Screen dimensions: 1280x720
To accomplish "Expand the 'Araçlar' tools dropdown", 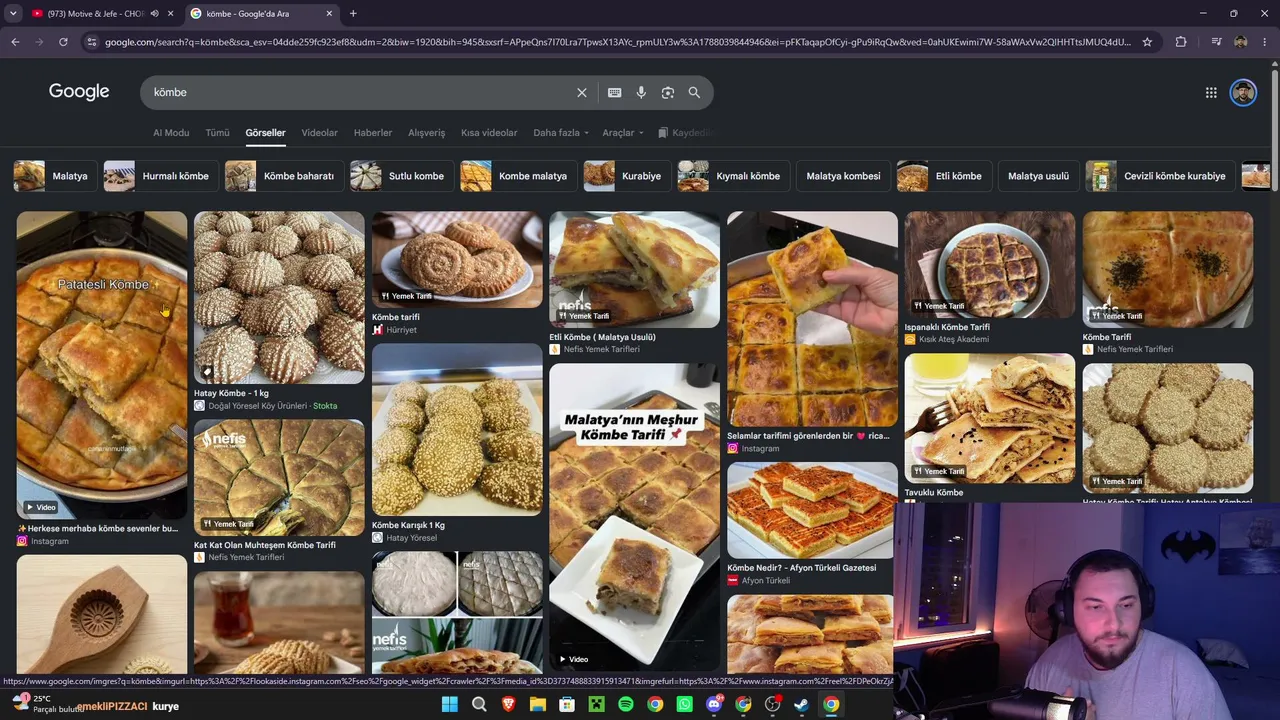I will click(x=622, y=133).
